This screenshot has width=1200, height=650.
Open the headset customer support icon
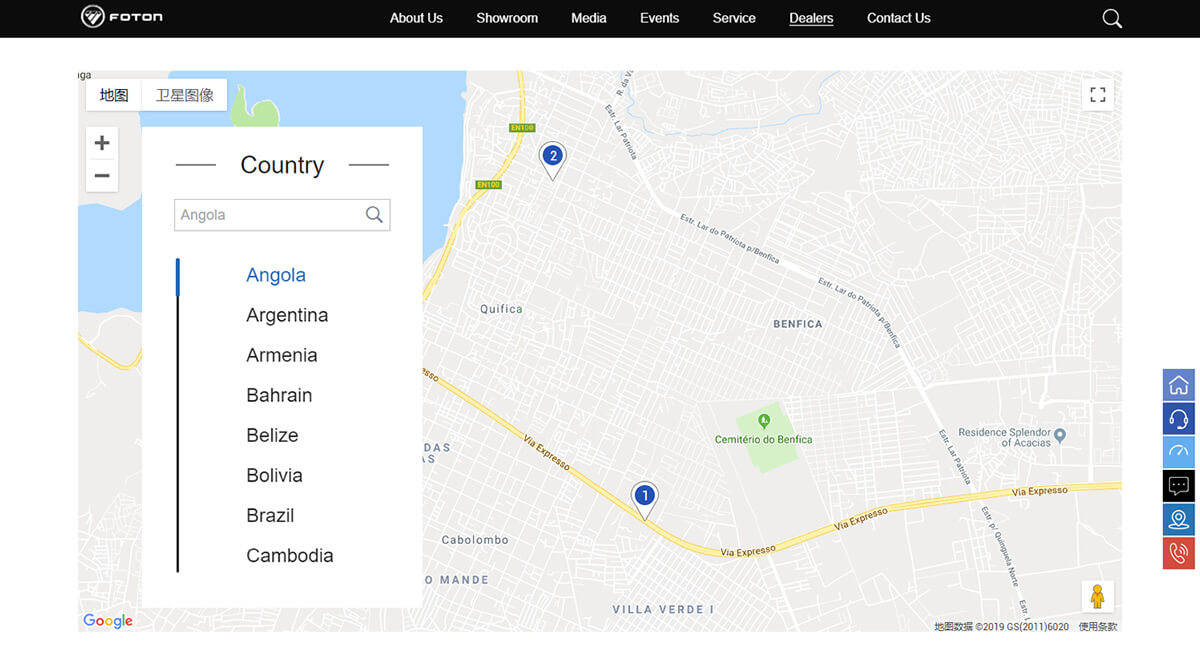tap(1178, 418)
